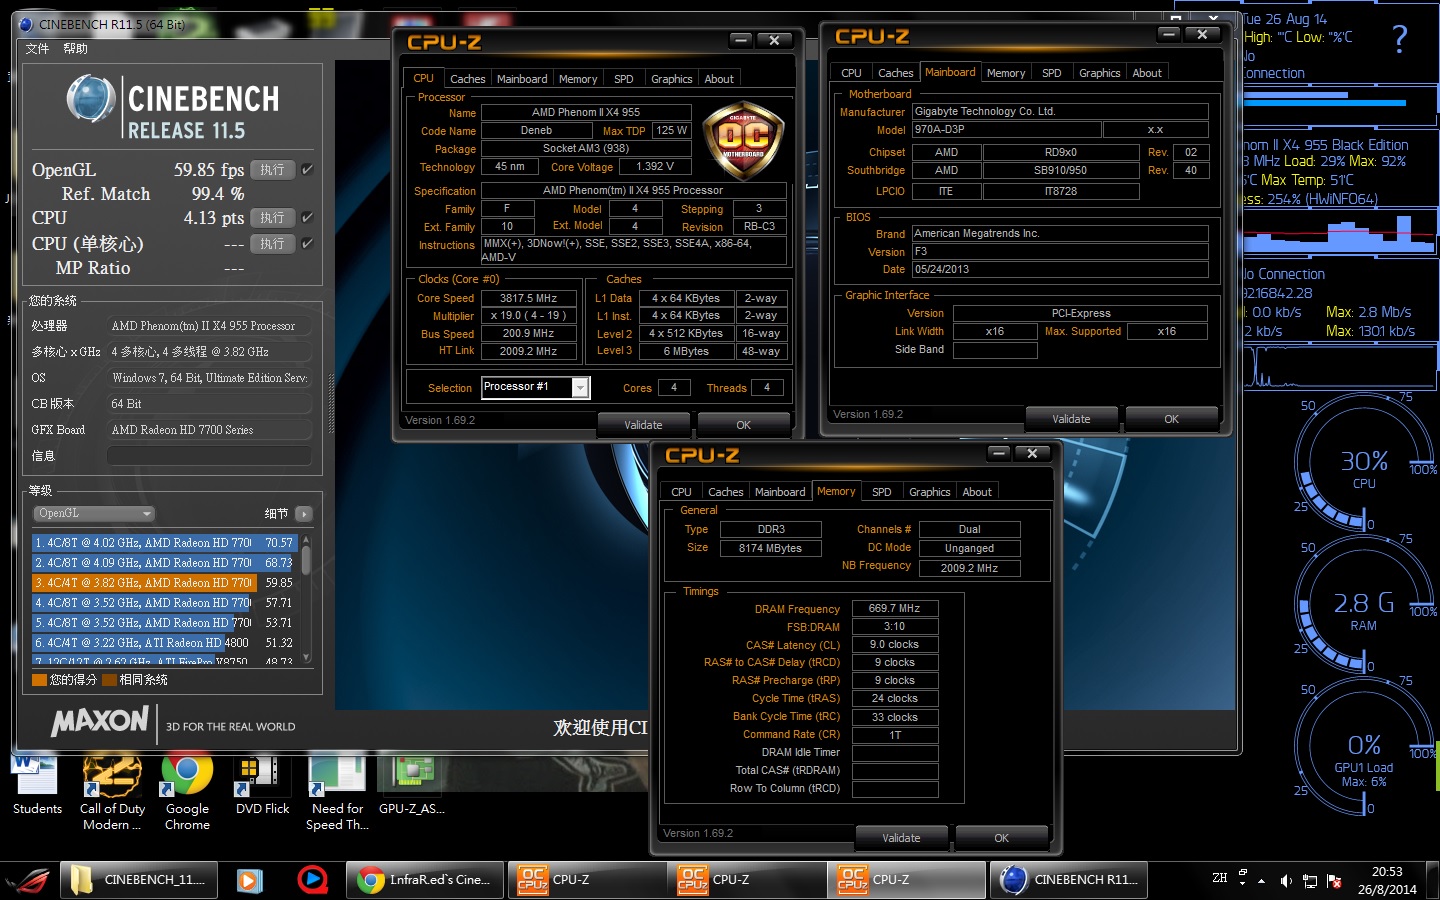Screen dimensions: 1440x900
Task: Click the volume speaker tray icon
Action: point(1286,881)
